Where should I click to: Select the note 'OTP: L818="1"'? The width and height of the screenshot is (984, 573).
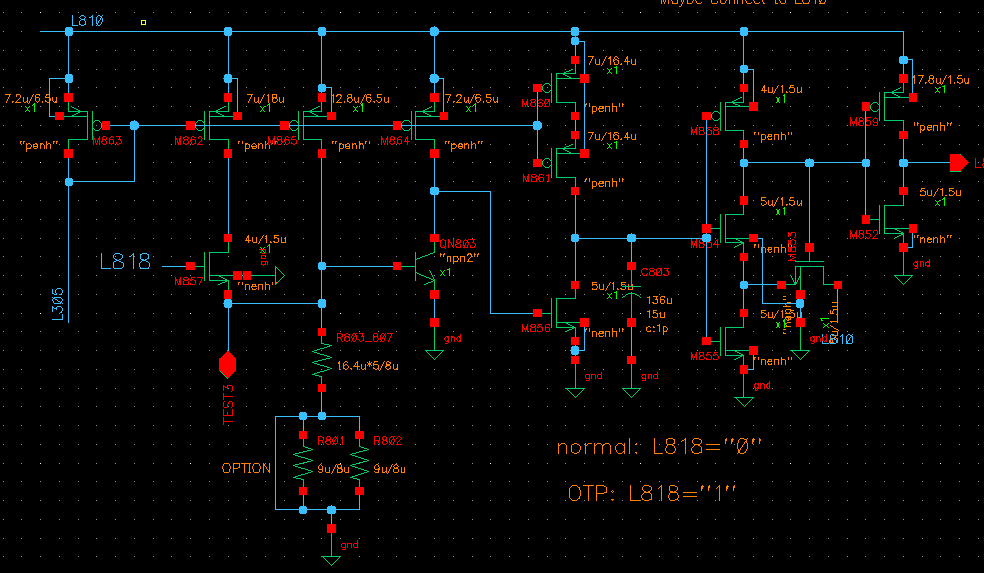pyautogui.click(x=651, y=493)
